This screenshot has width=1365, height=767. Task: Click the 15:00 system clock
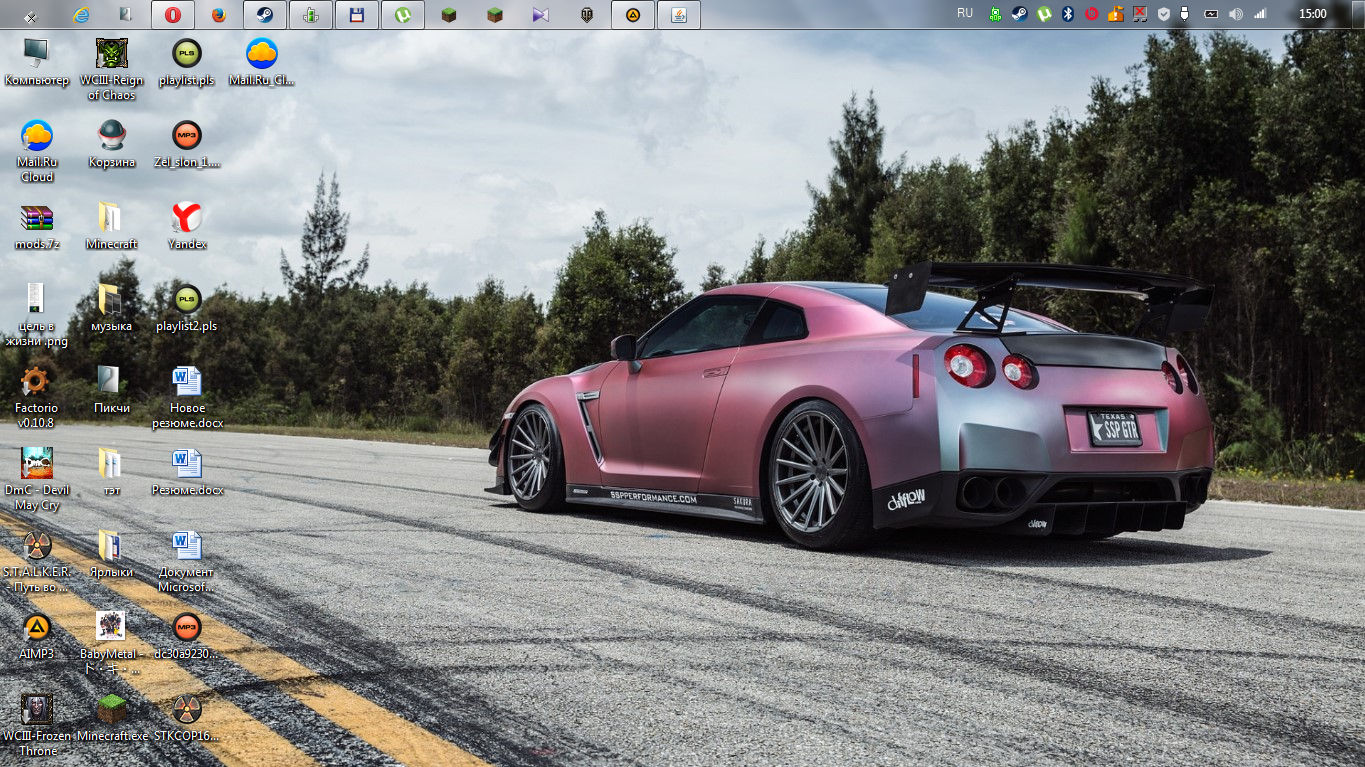1312,14
